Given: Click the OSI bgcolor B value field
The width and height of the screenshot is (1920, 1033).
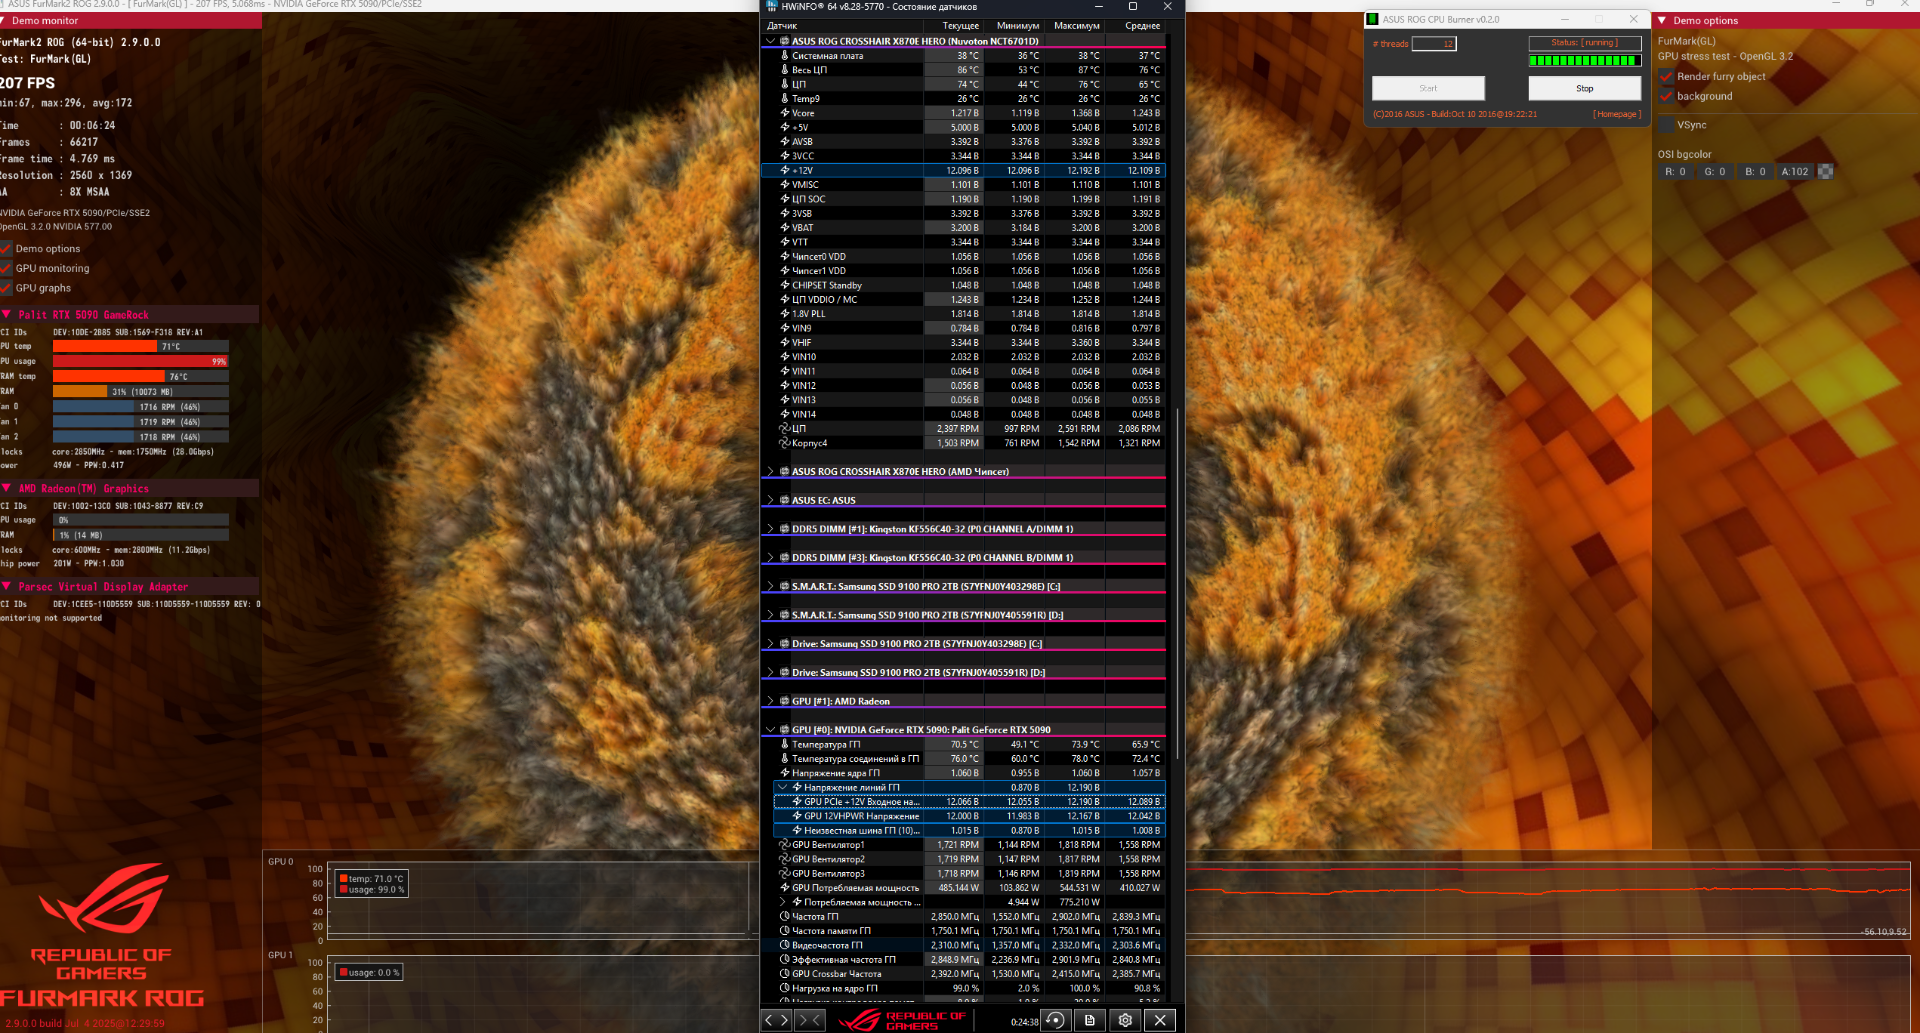Looking at the screenshot, I should click(x=1756, y=172).
